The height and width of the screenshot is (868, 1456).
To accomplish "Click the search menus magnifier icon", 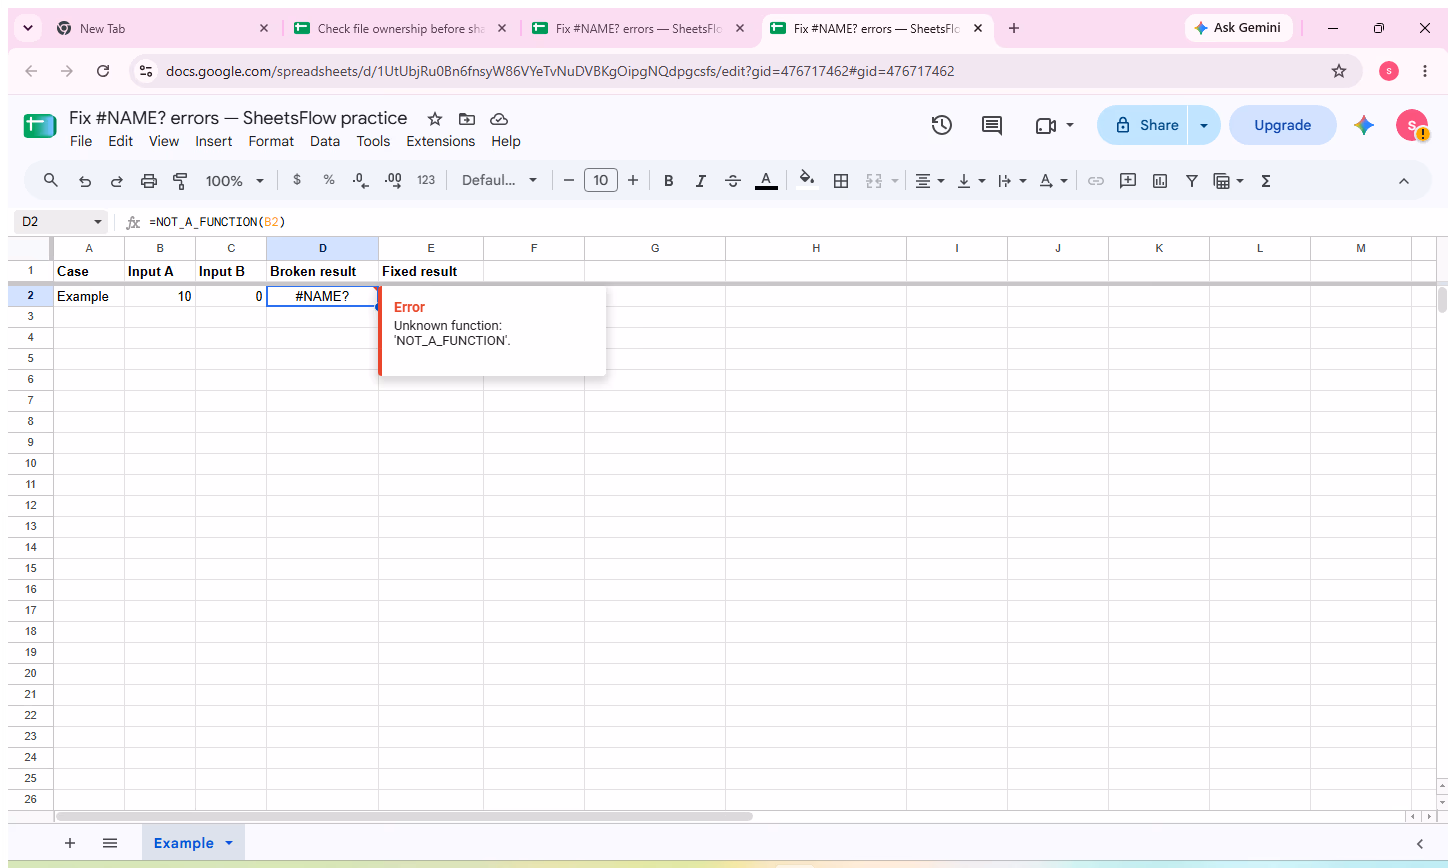I will 51,181.
